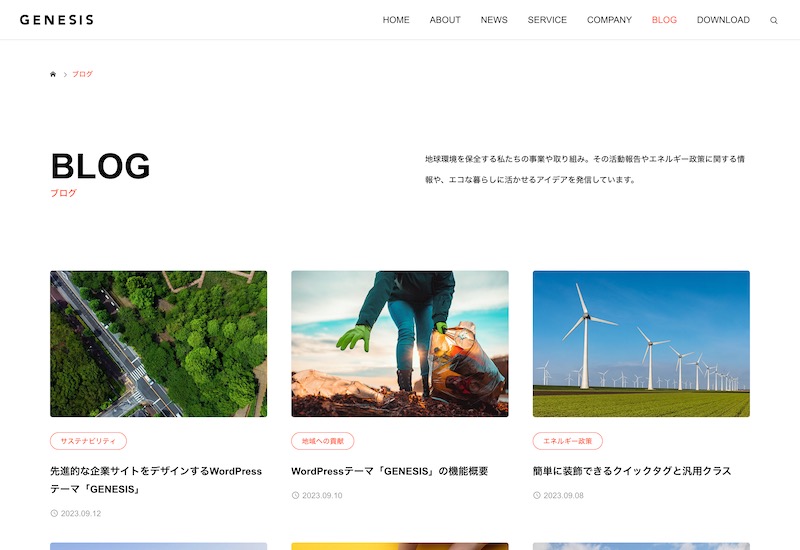The image size is (800, 550).
Task: Choose the エネルギー政策 category tag
Action: tap(567, 441)
